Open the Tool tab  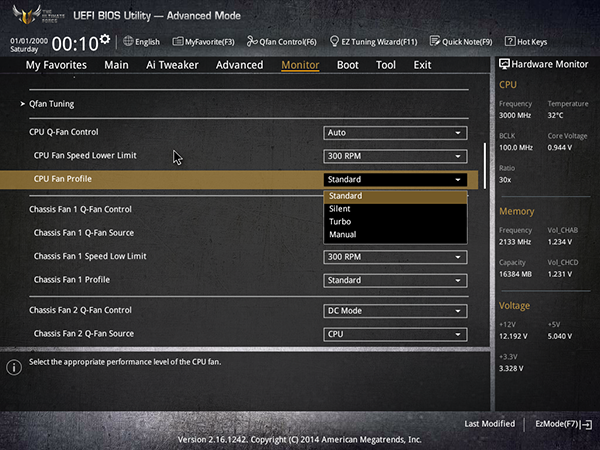(386, 65)
